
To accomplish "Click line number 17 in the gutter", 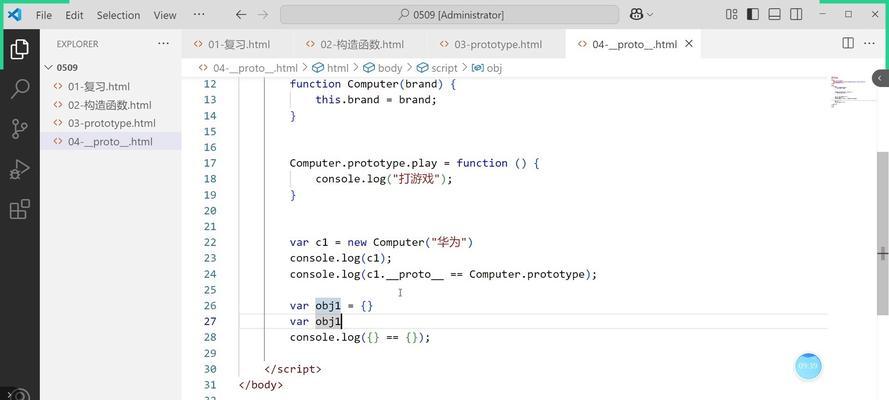I will coord(210,163).
